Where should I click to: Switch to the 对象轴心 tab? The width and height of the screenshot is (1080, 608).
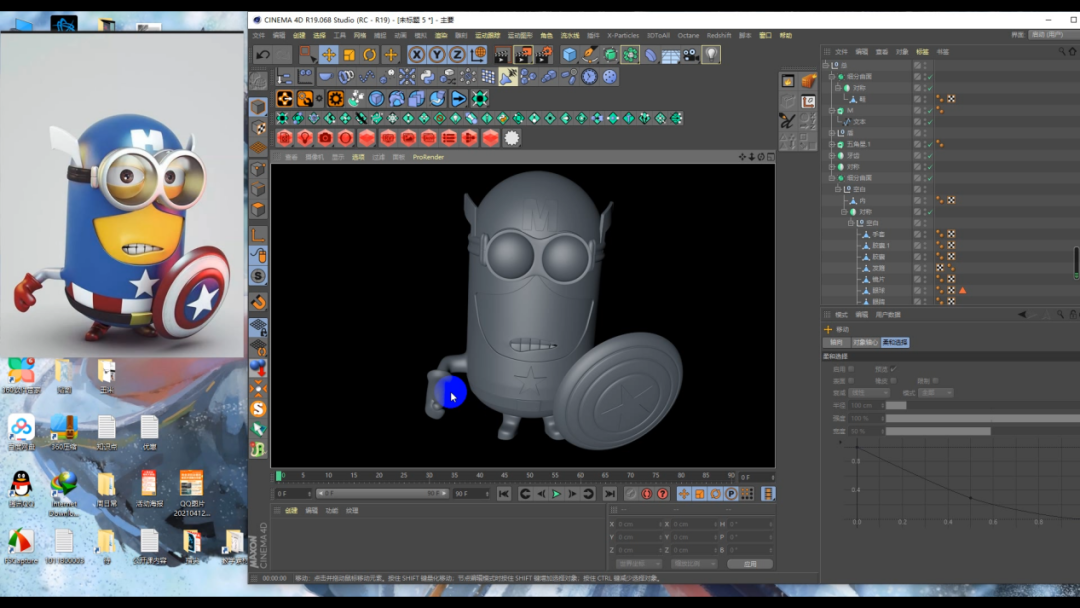[865, 342]
